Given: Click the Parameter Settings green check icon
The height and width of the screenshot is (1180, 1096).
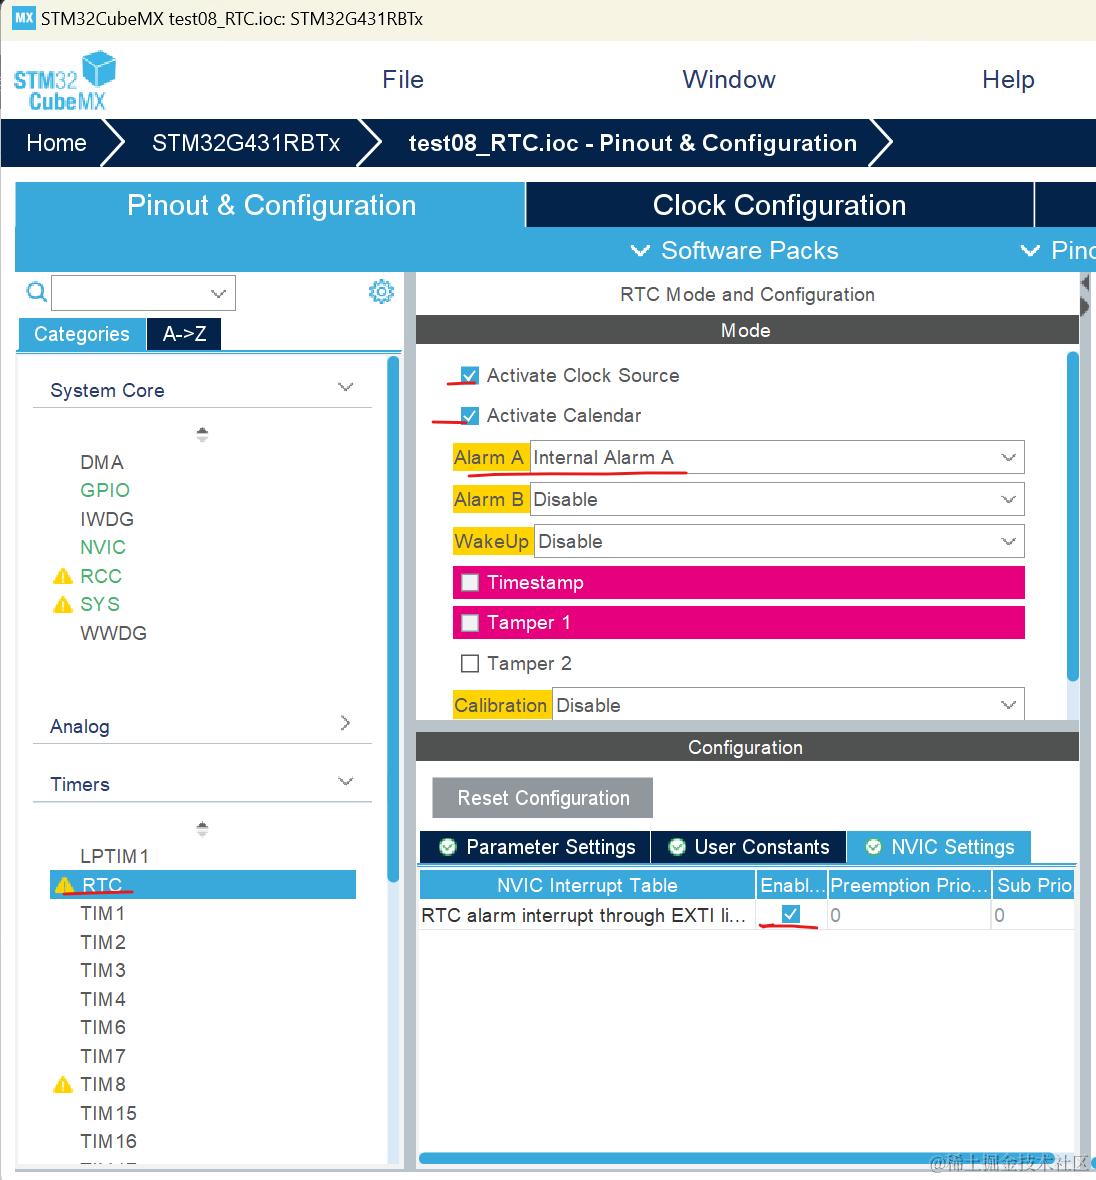Looking at the screenshot, I should click(x=448, y=847).
